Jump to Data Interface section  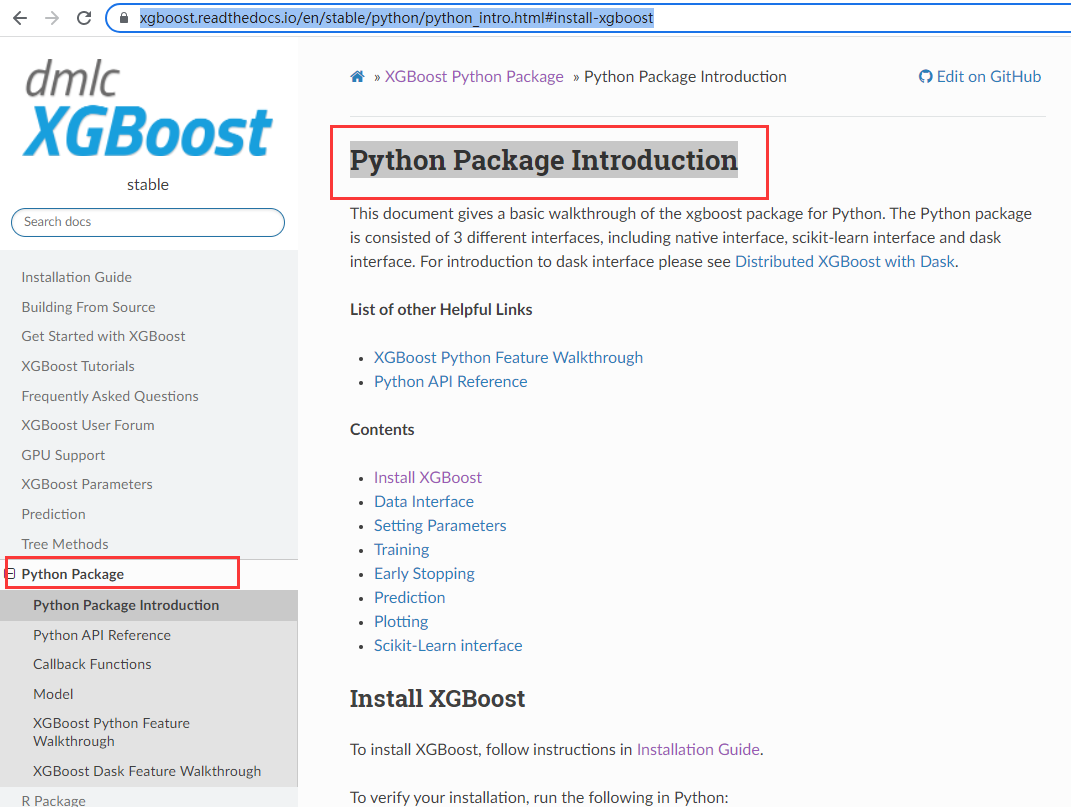tap(423, 502)
